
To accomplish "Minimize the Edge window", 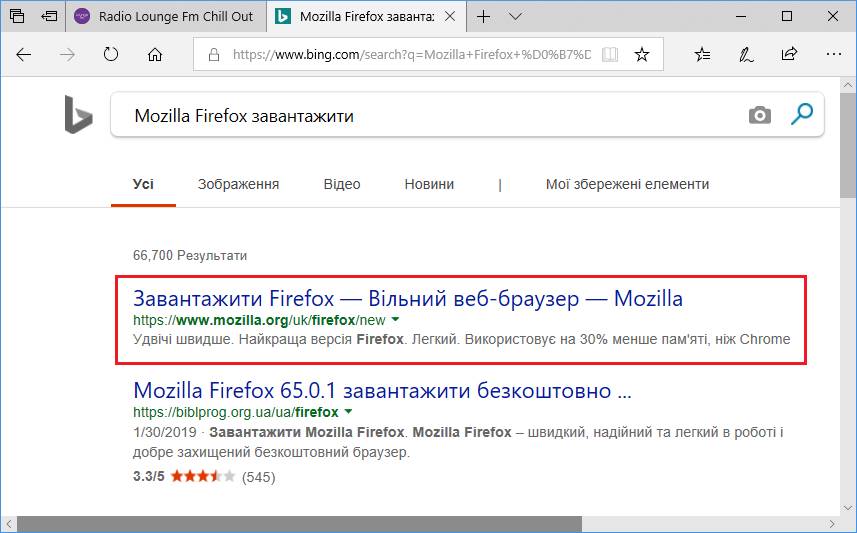I will click(741, 16).
